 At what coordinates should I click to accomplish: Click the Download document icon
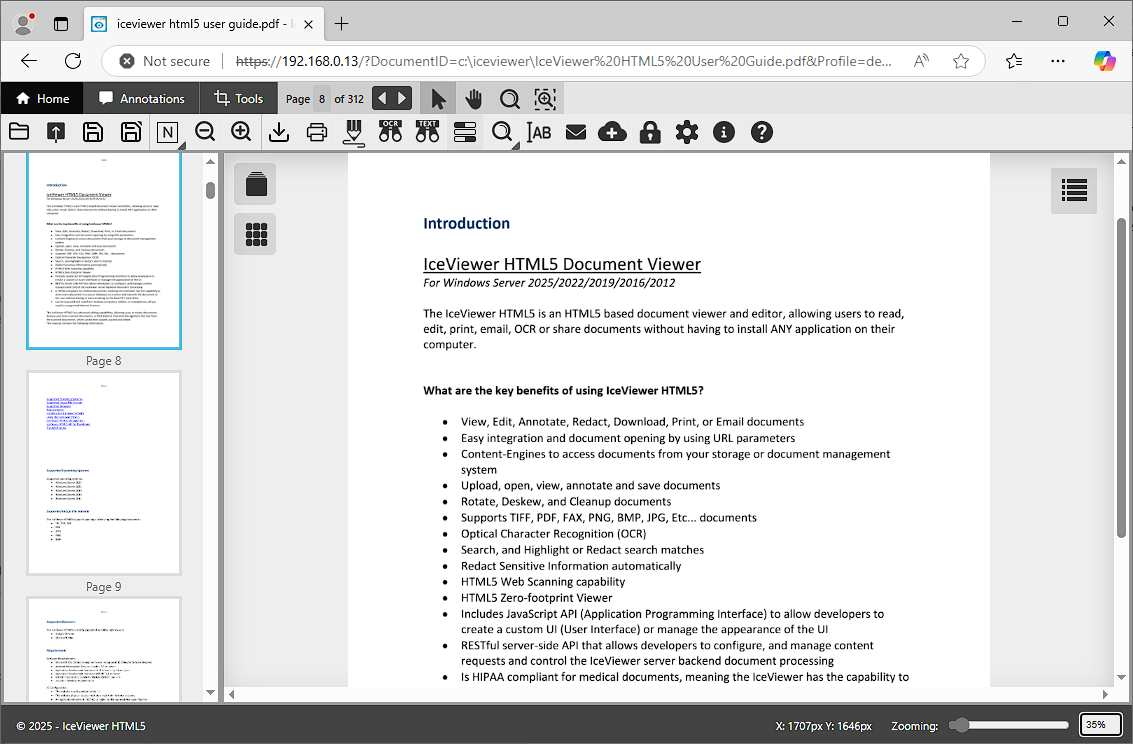(280, 132)
